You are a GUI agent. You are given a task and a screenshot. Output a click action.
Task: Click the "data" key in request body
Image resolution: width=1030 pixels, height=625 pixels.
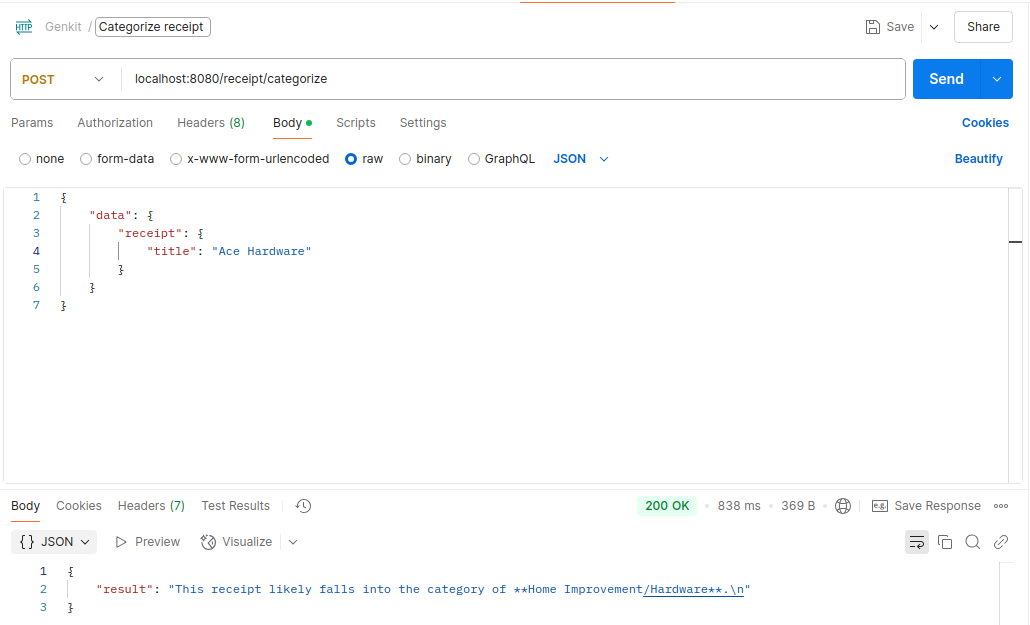pos(111,216)
